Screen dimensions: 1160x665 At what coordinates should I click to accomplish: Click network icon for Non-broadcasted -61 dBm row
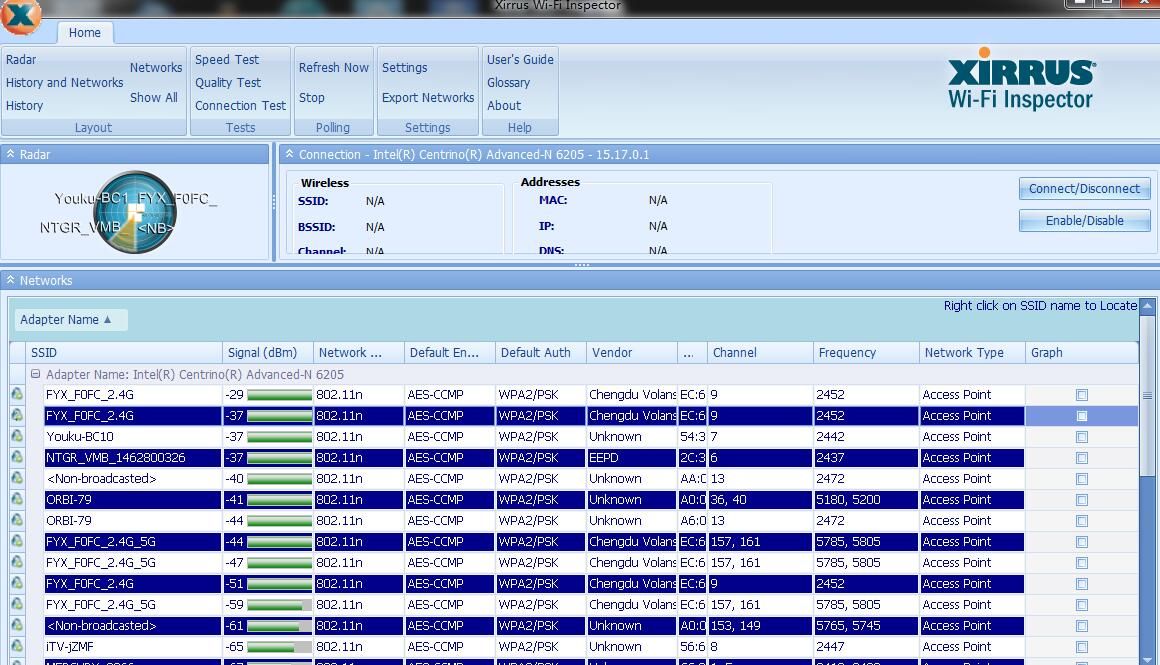click(17, 625)
